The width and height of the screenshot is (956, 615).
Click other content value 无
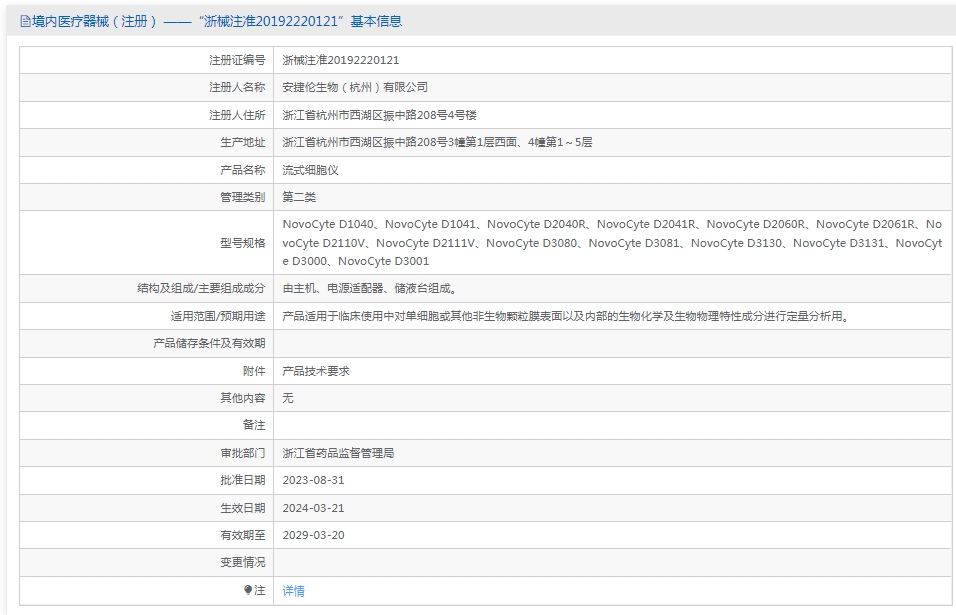(288, 398)
